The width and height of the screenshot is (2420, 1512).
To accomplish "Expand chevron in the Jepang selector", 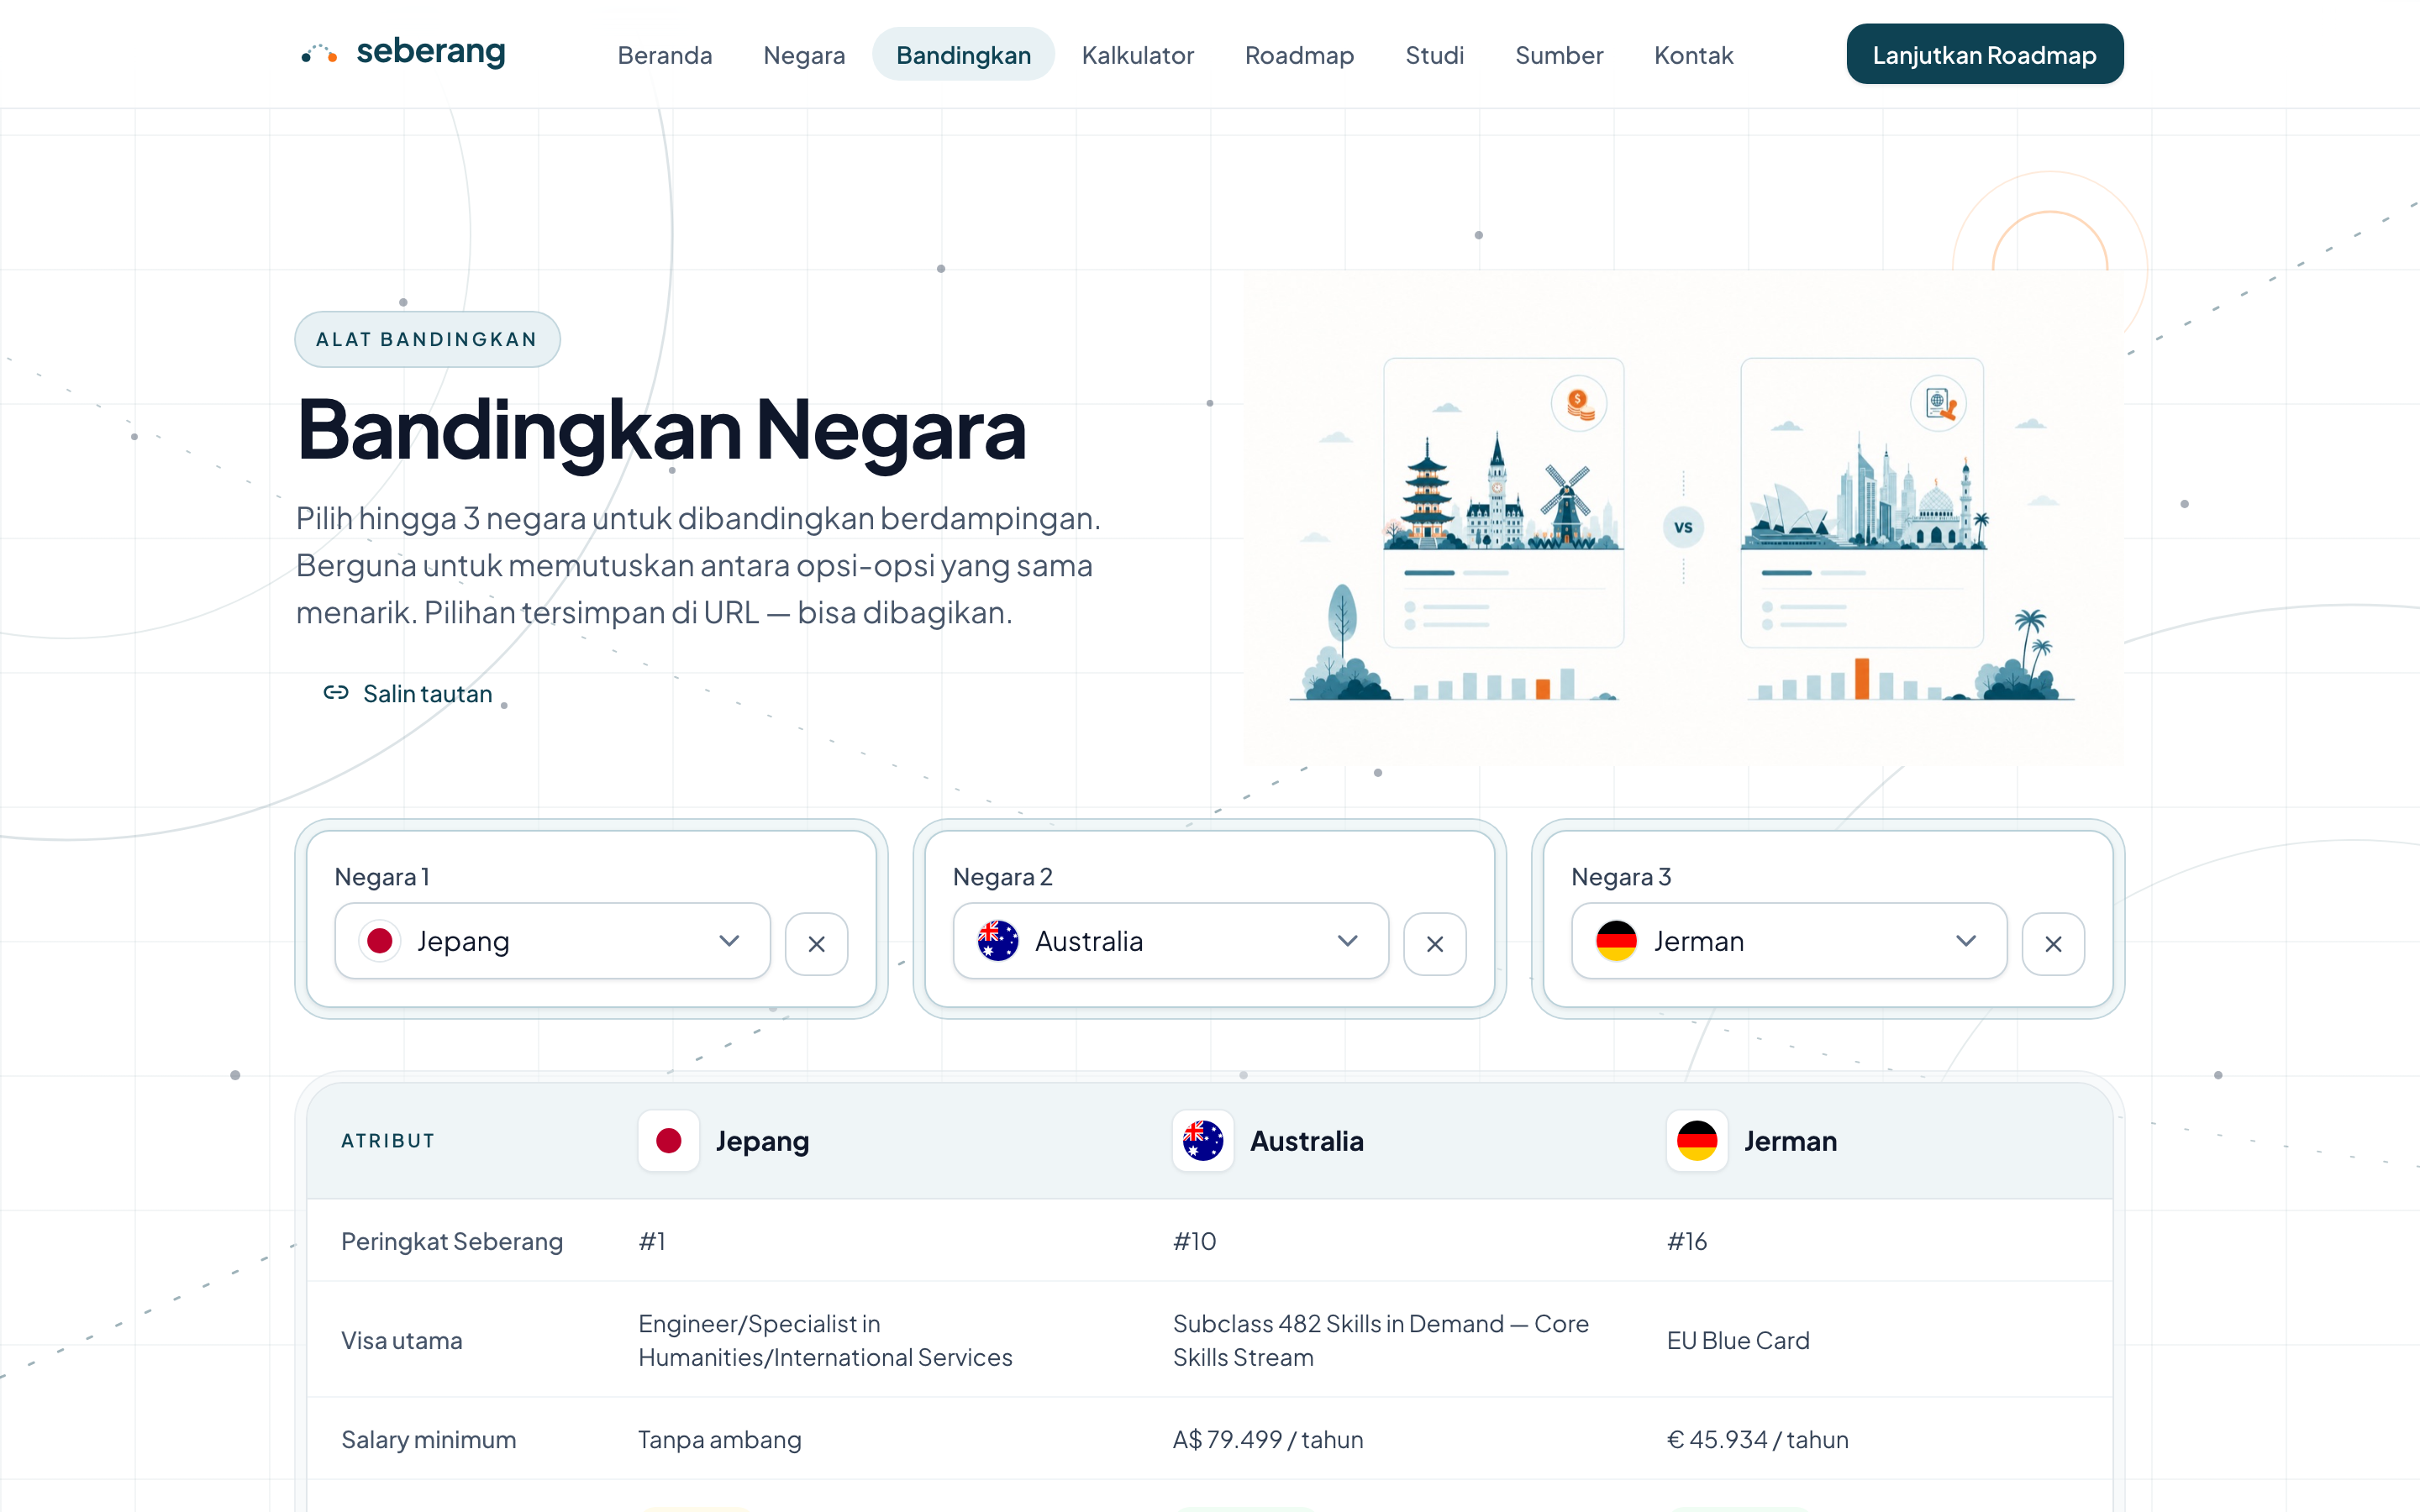I will pos(729,941).
